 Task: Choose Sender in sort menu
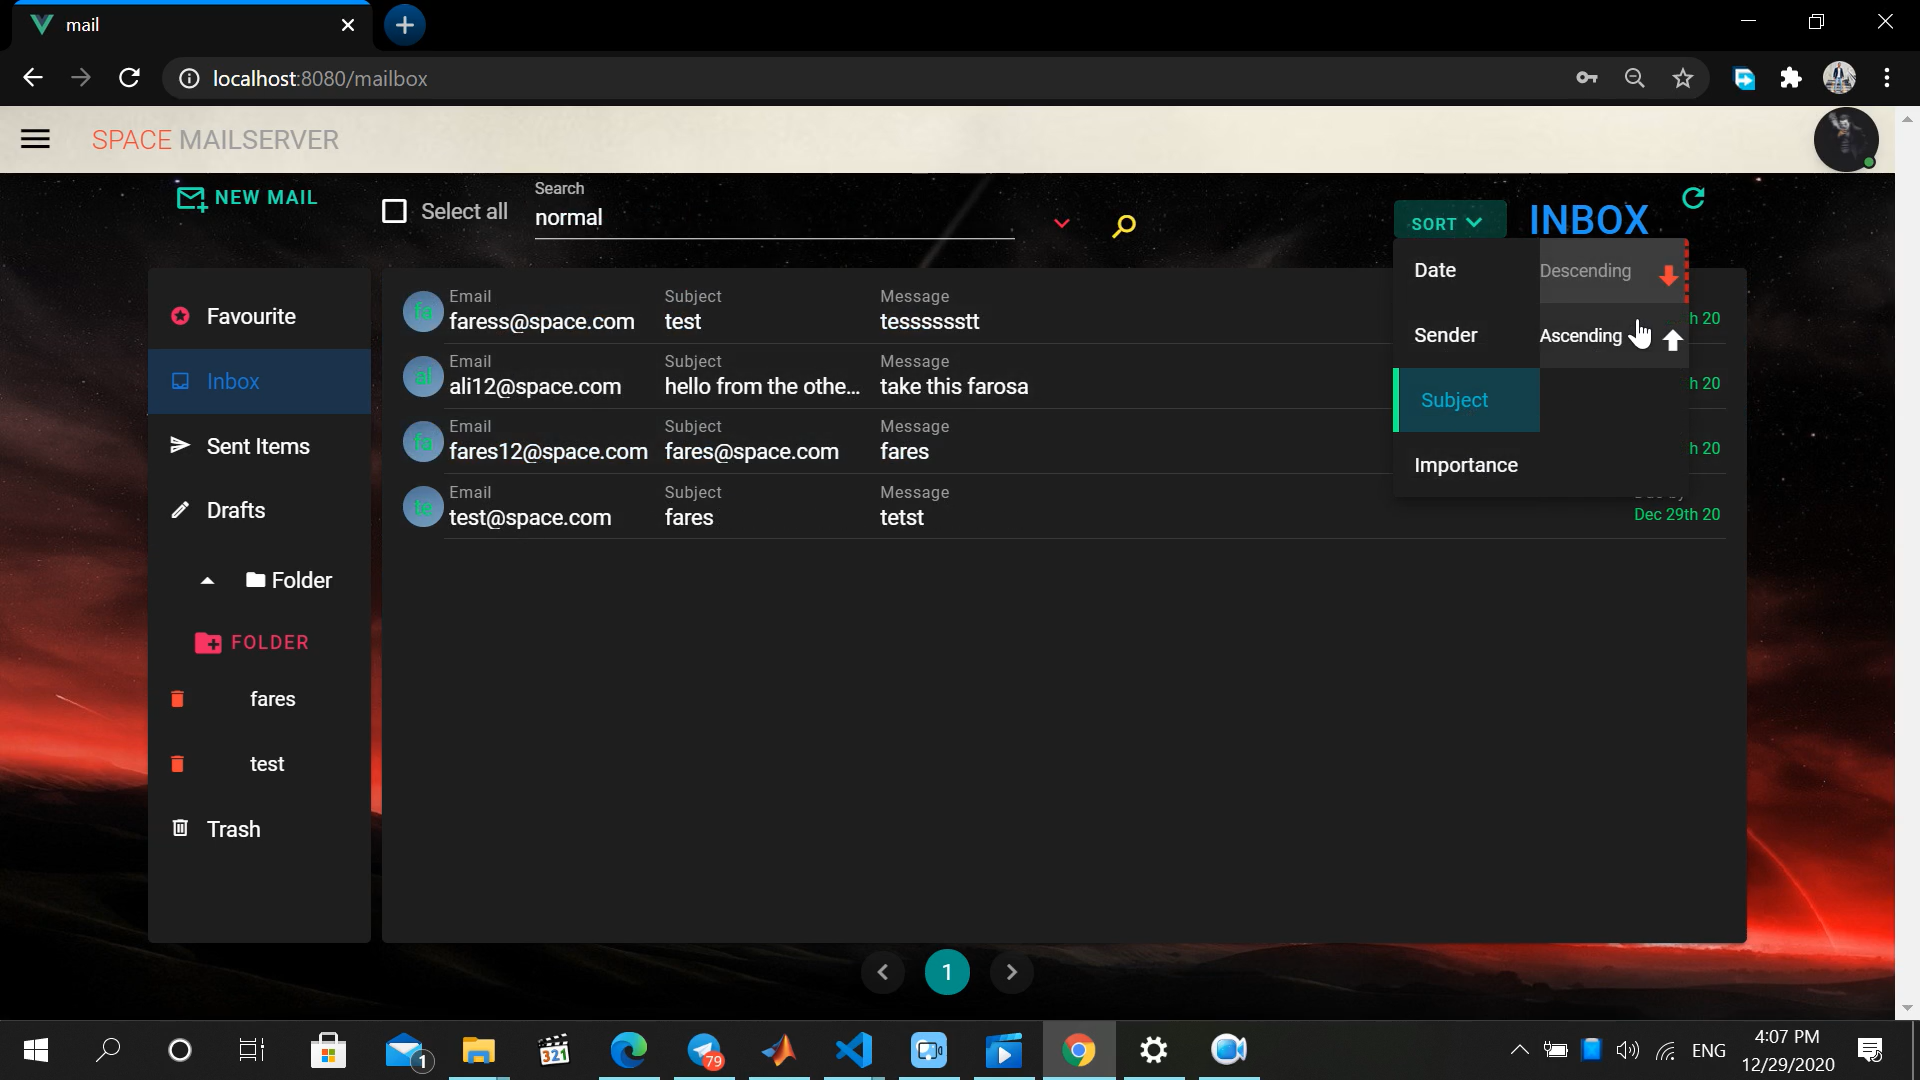click(1446, 335)
